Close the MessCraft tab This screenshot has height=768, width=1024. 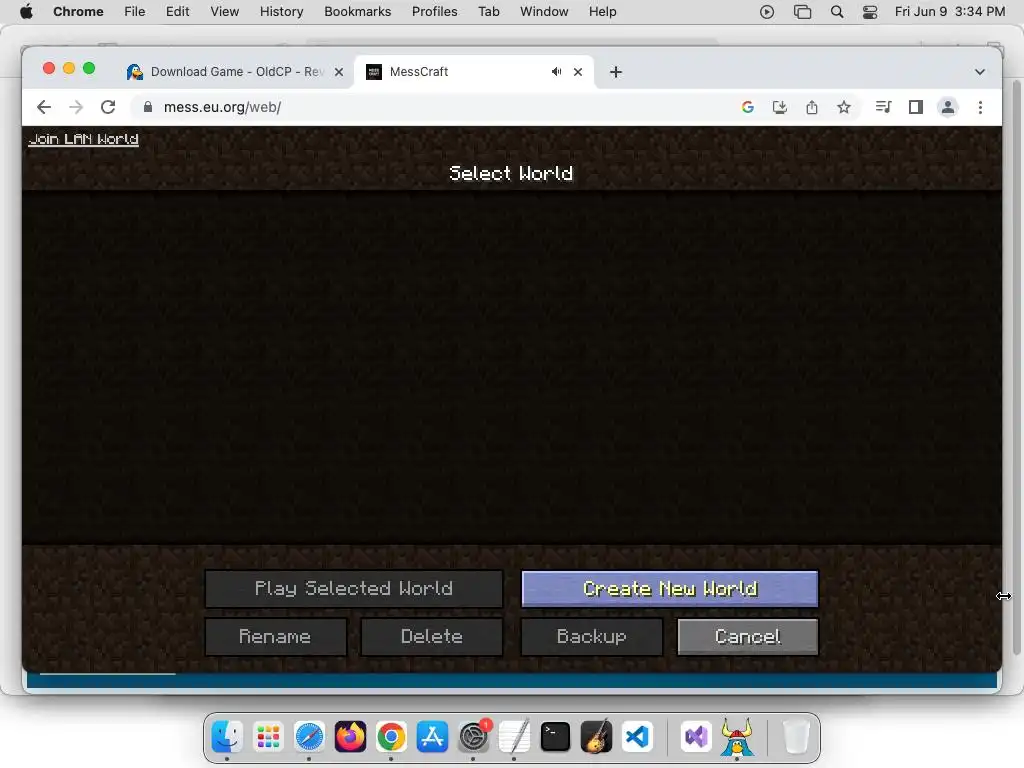pyautogui.click(x=578, y=72)
